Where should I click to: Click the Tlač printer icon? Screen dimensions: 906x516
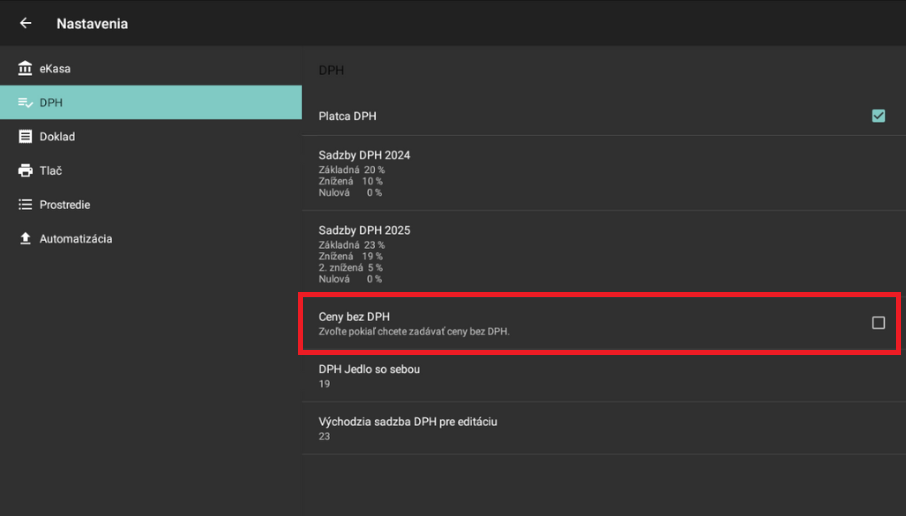tap(25, 171)
